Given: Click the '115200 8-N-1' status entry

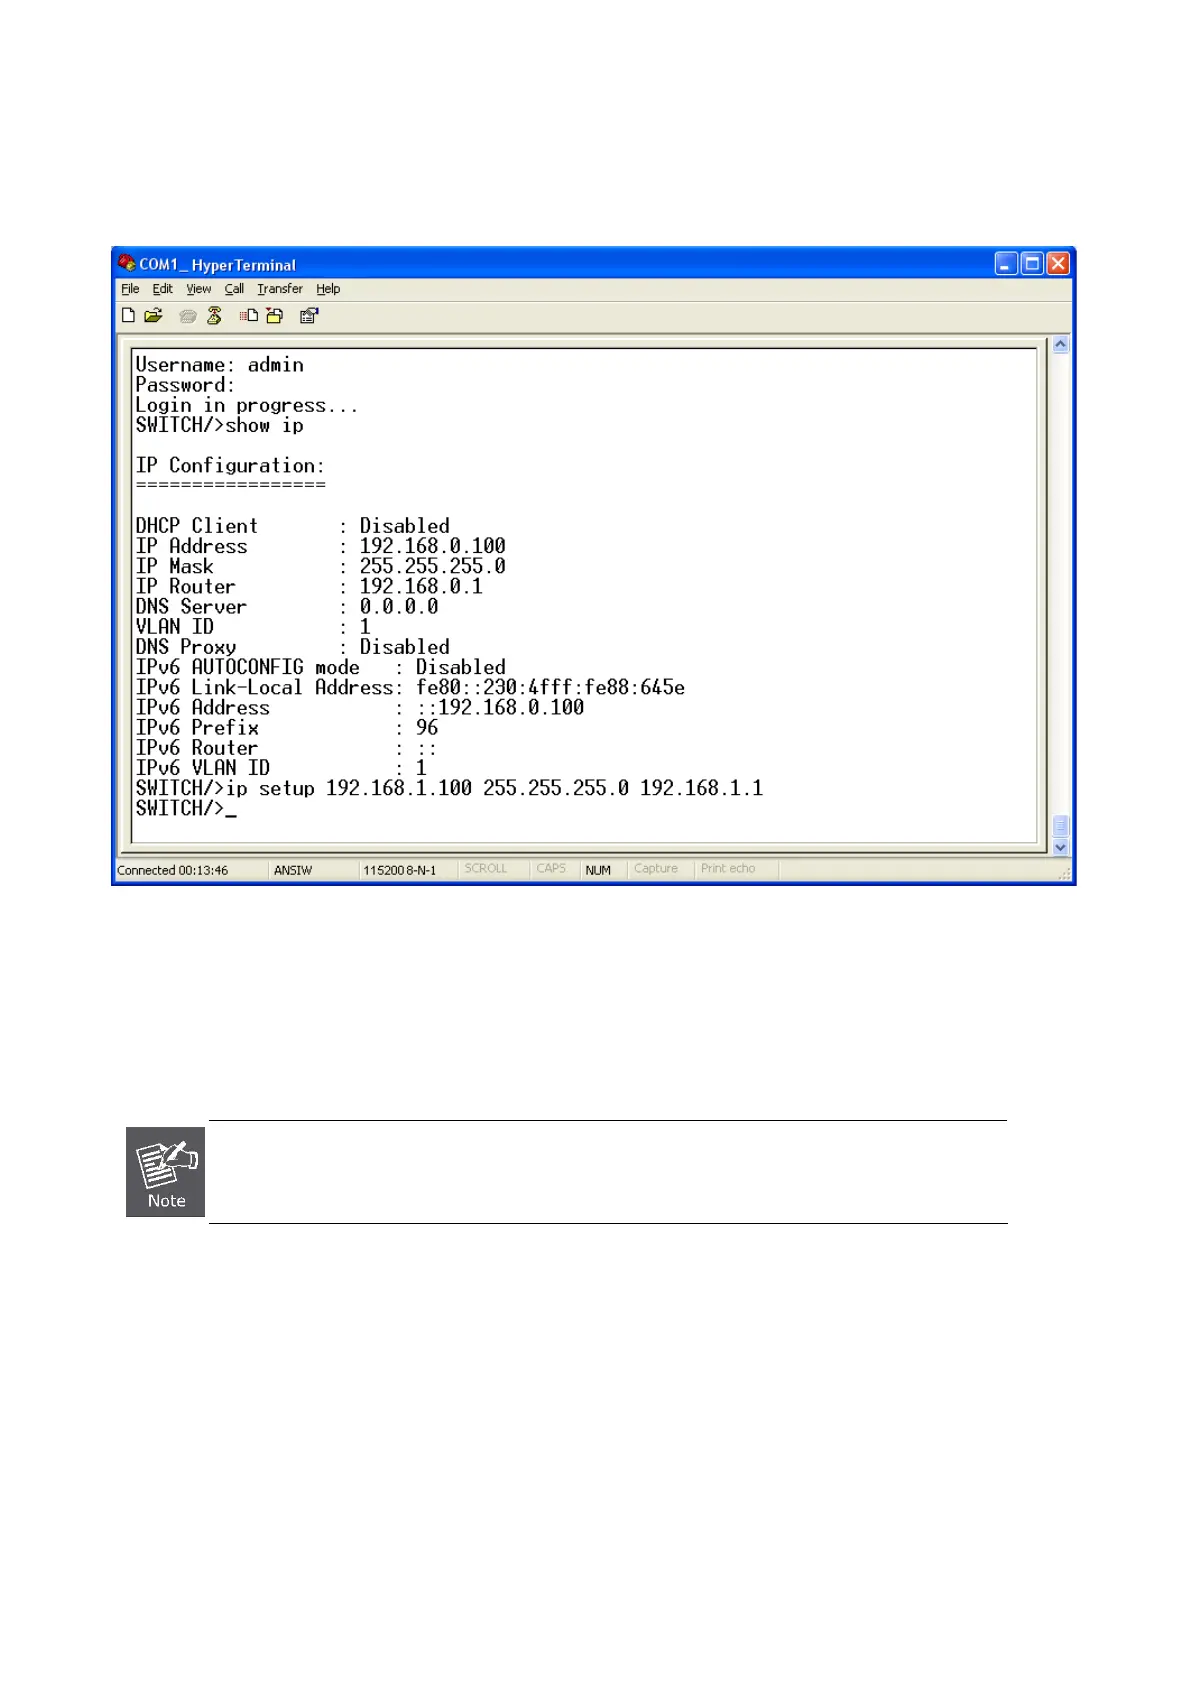Looking at the screenshot, I should pyautogui.click(x=400, y=870).
